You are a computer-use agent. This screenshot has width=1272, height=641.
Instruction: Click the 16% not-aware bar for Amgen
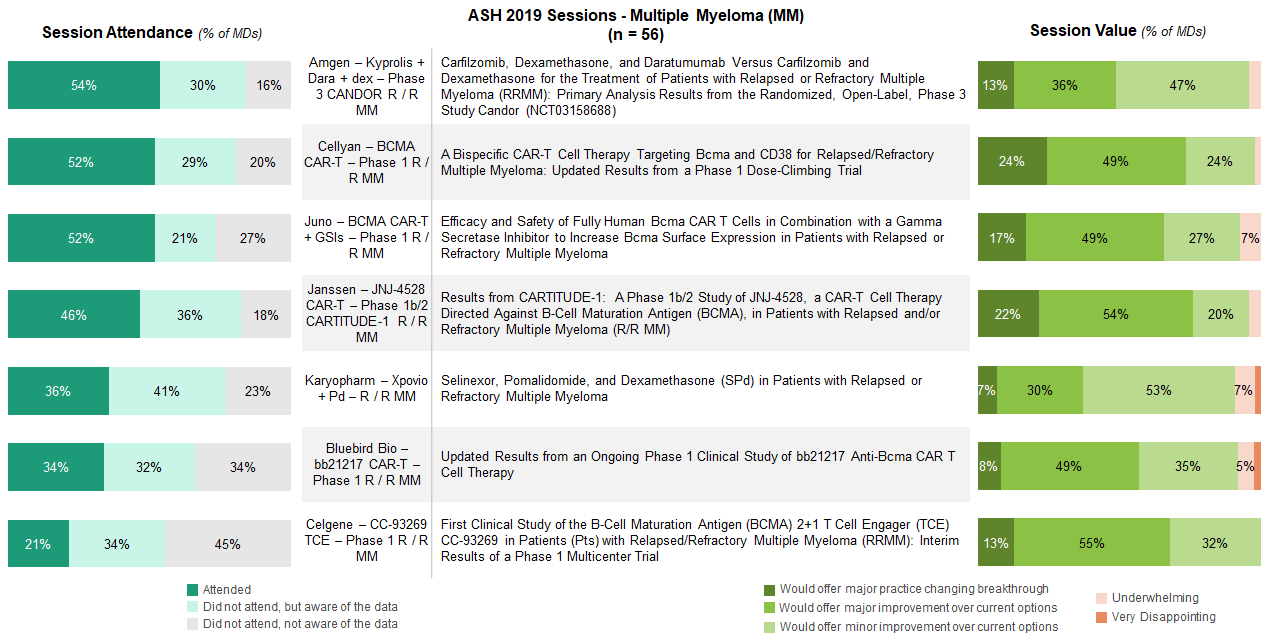(269, 85)
